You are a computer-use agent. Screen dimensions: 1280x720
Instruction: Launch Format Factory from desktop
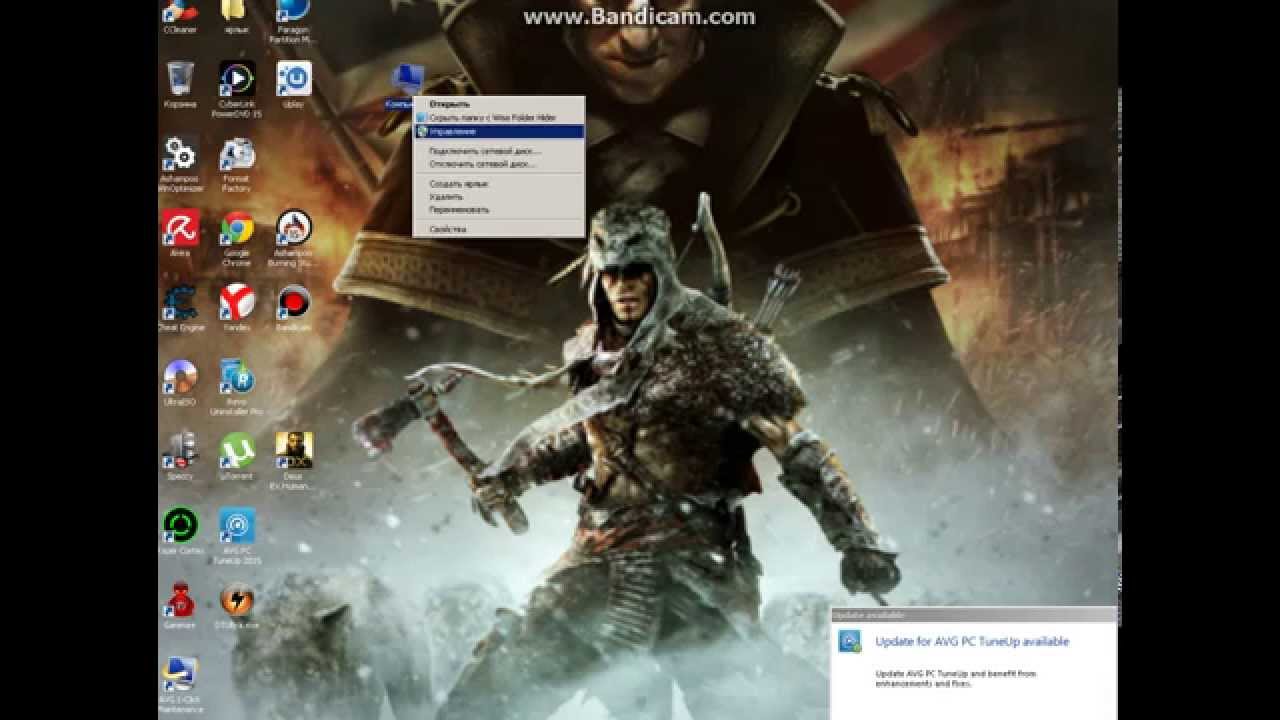click(x=237, y=164)
